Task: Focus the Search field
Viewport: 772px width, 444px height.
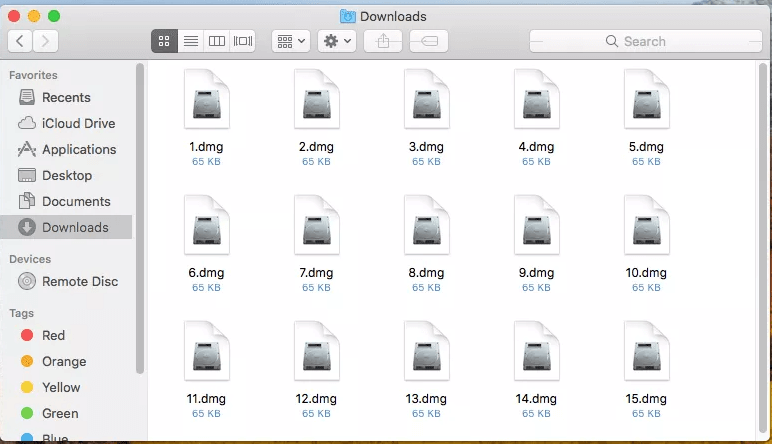Action: point(646,41)
